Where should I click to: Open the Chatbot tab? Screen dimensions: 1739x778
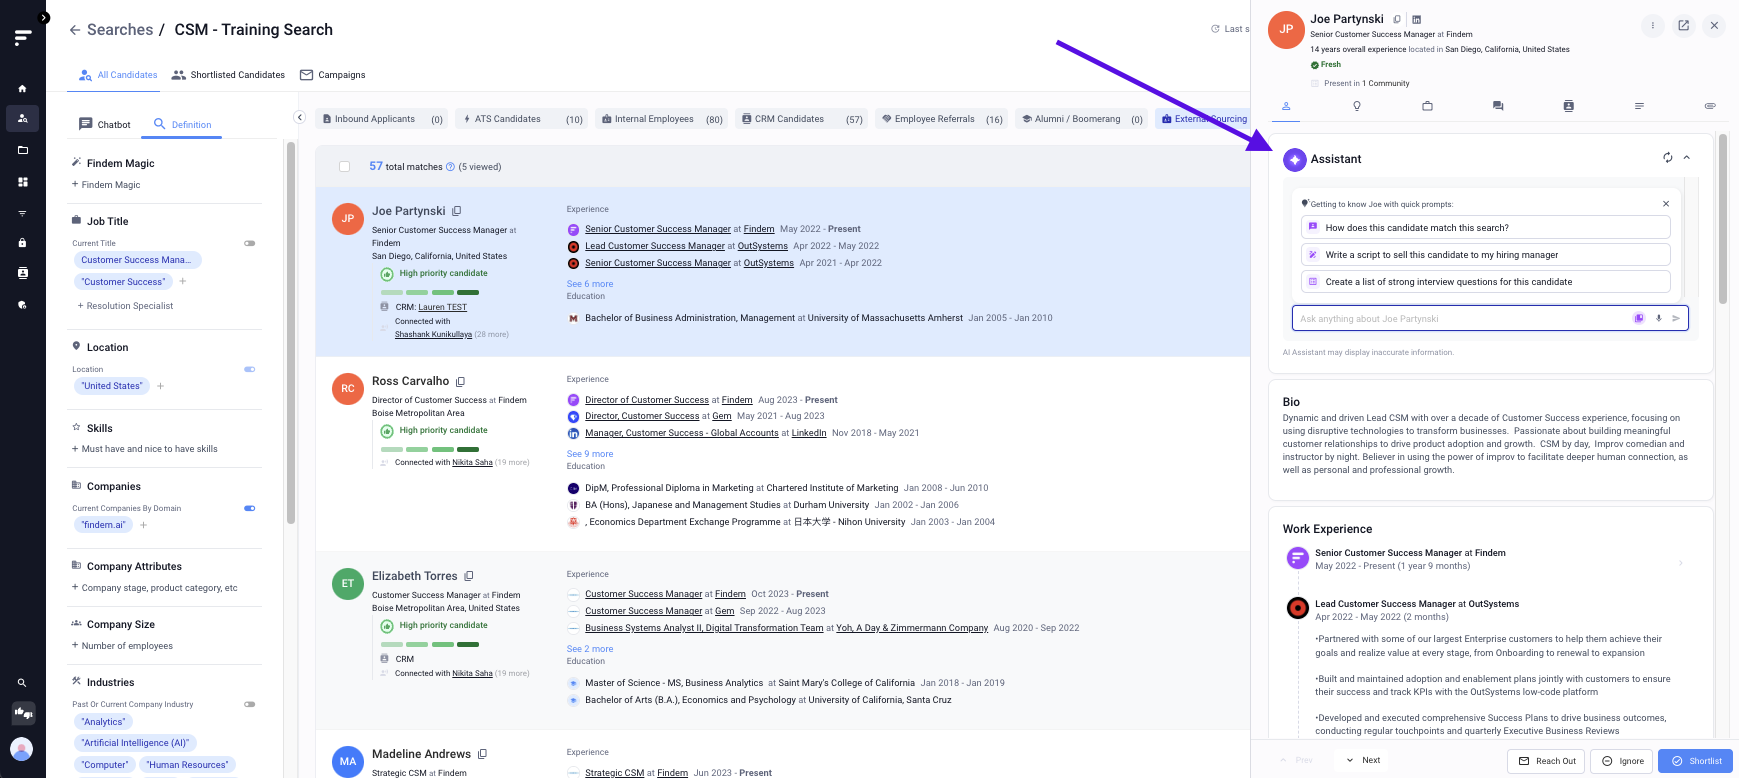105,125
